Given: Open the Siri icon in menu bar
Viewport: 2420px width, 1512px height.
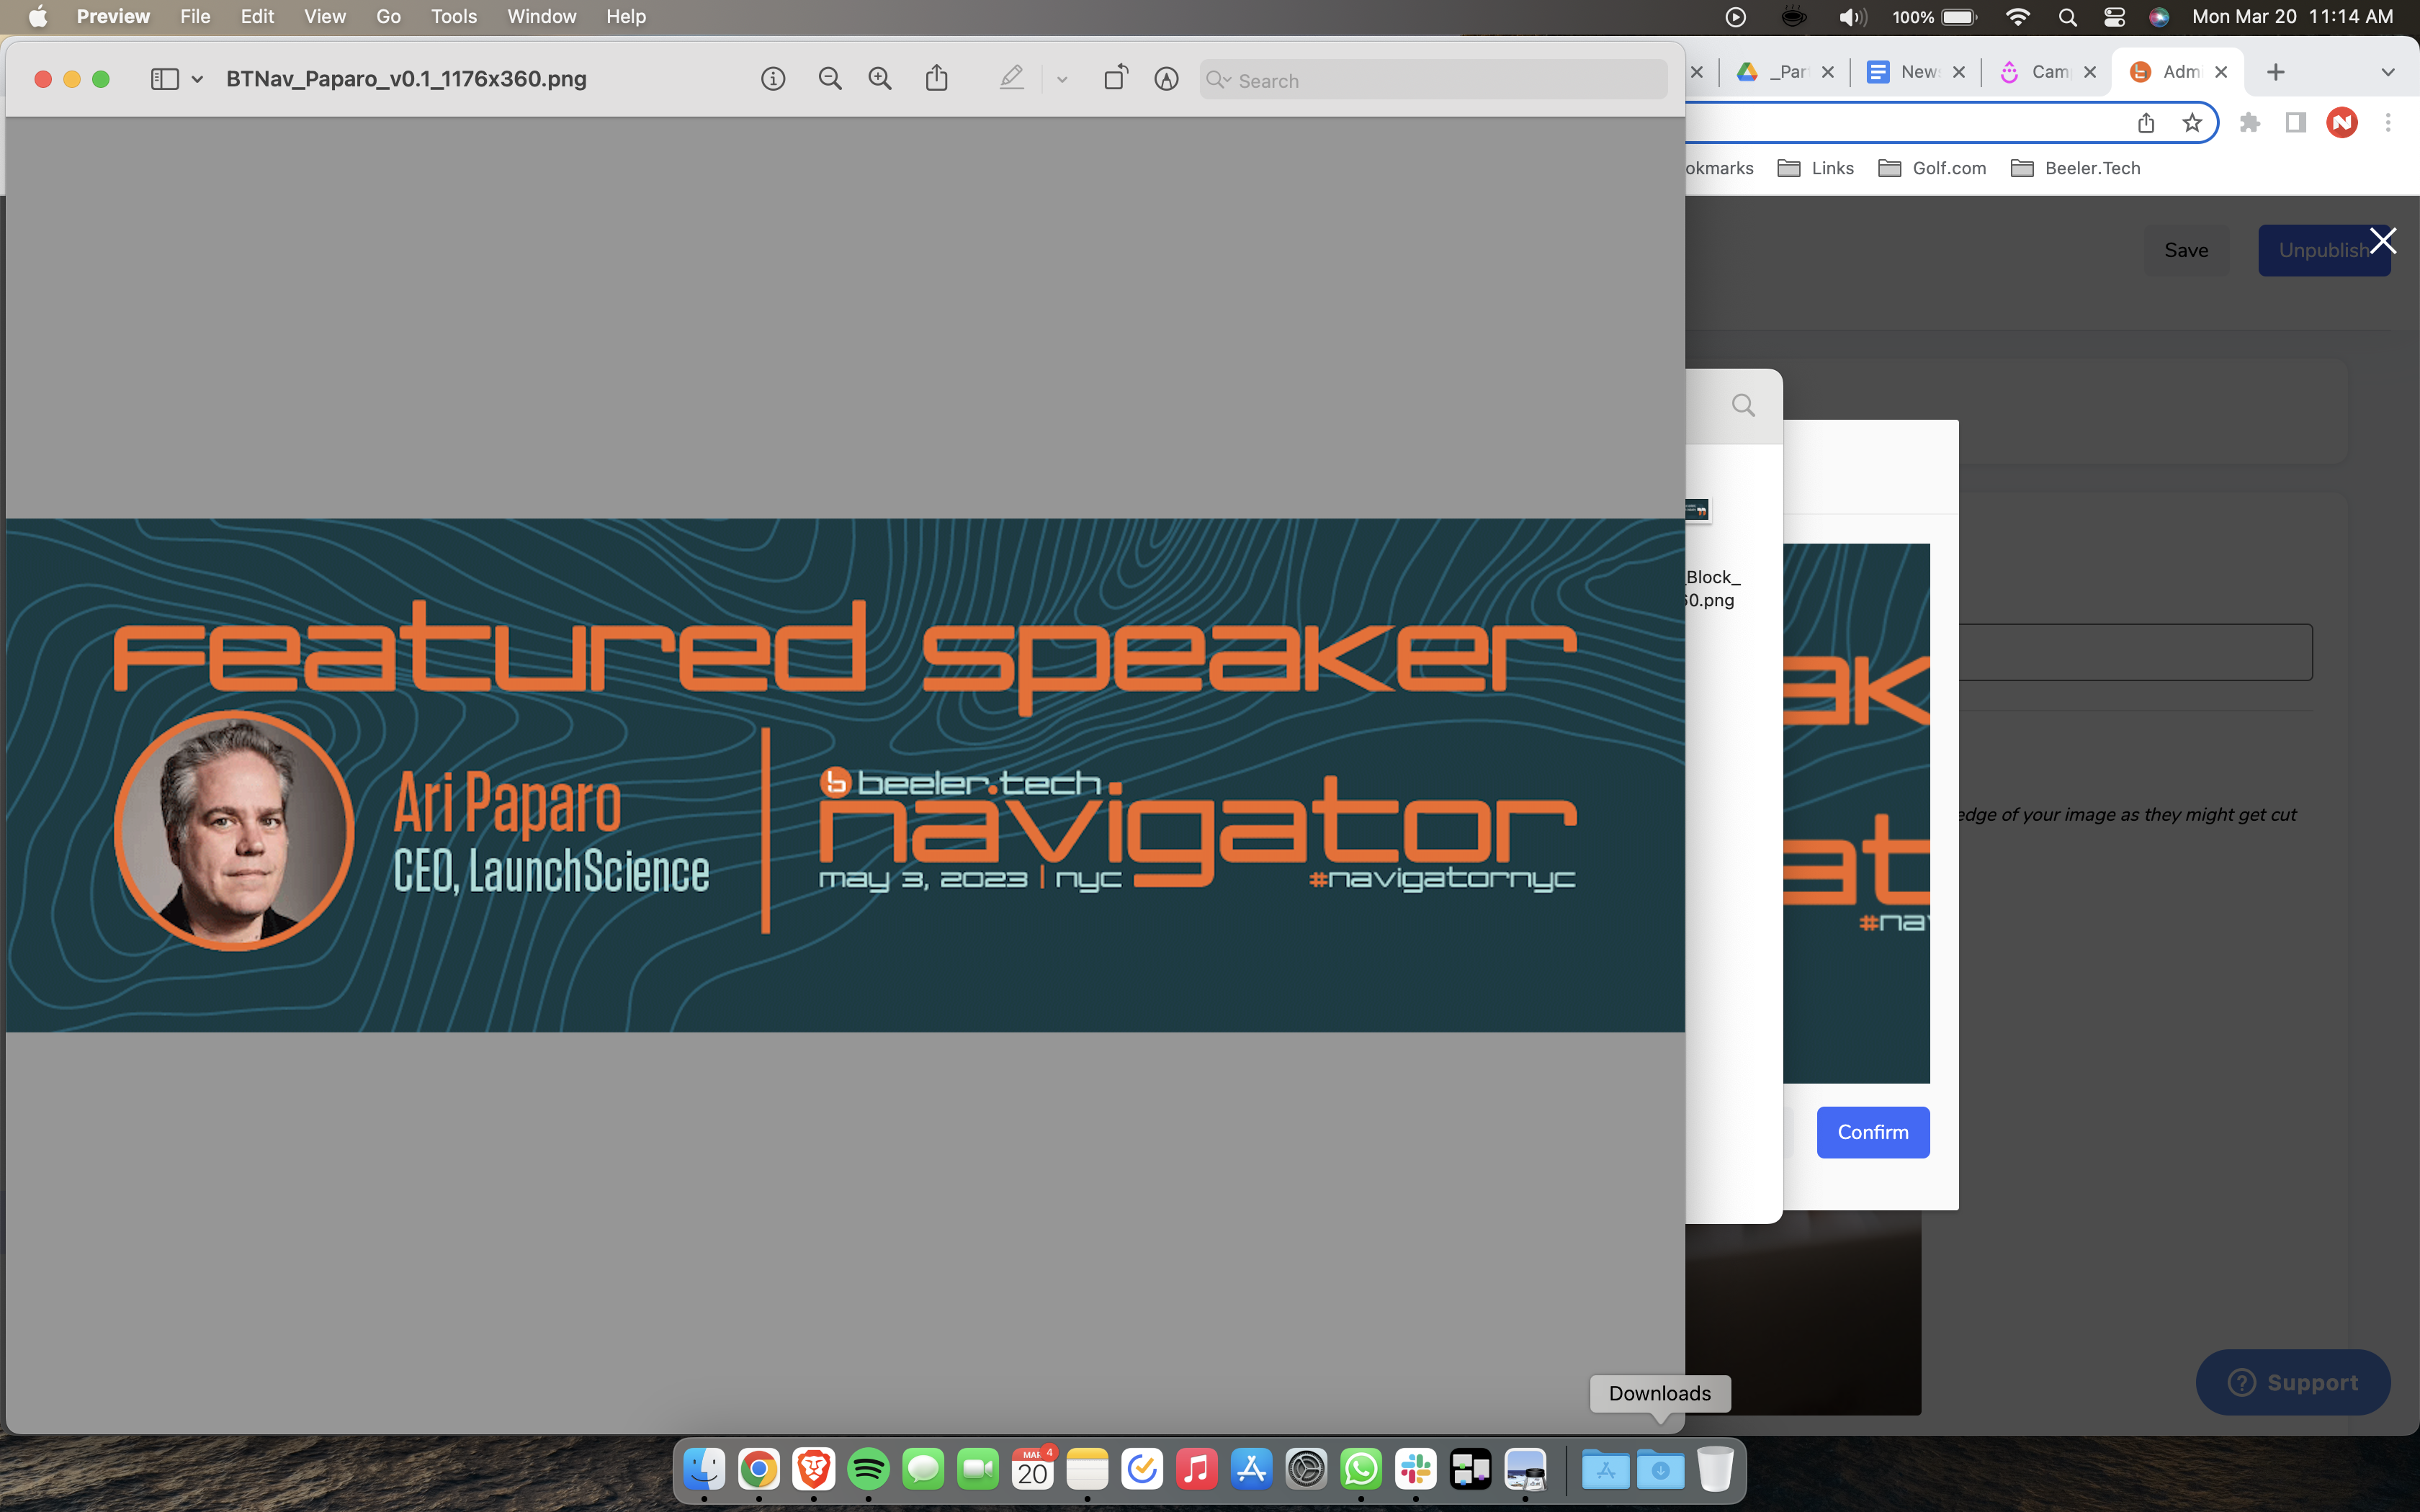Looking at the screenshot, I should pos(2159,17).
